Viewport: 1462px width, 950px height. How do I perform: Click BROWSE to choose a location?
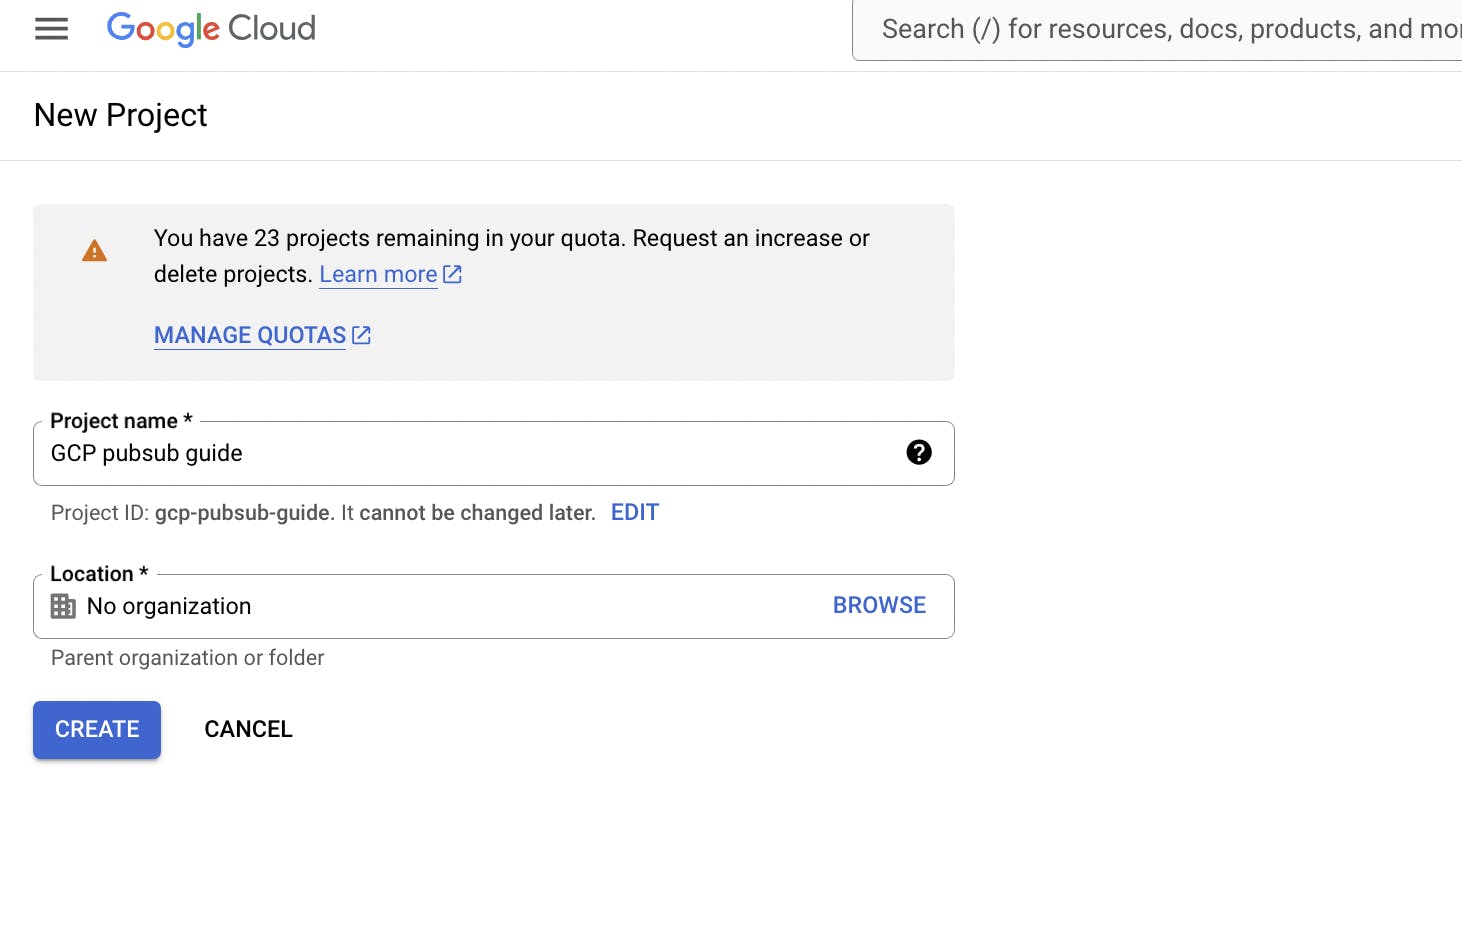[879, 605]
